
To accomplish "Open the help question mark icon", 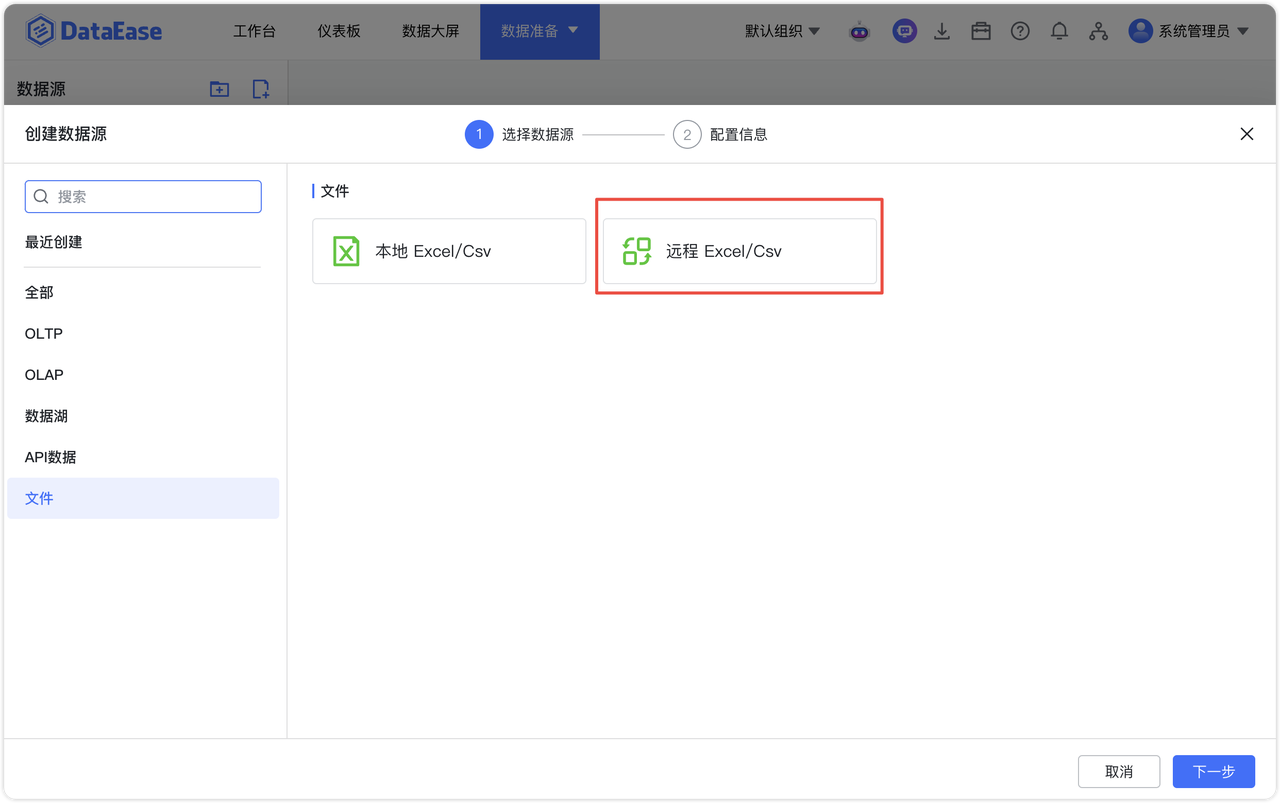I will 1020,31.
